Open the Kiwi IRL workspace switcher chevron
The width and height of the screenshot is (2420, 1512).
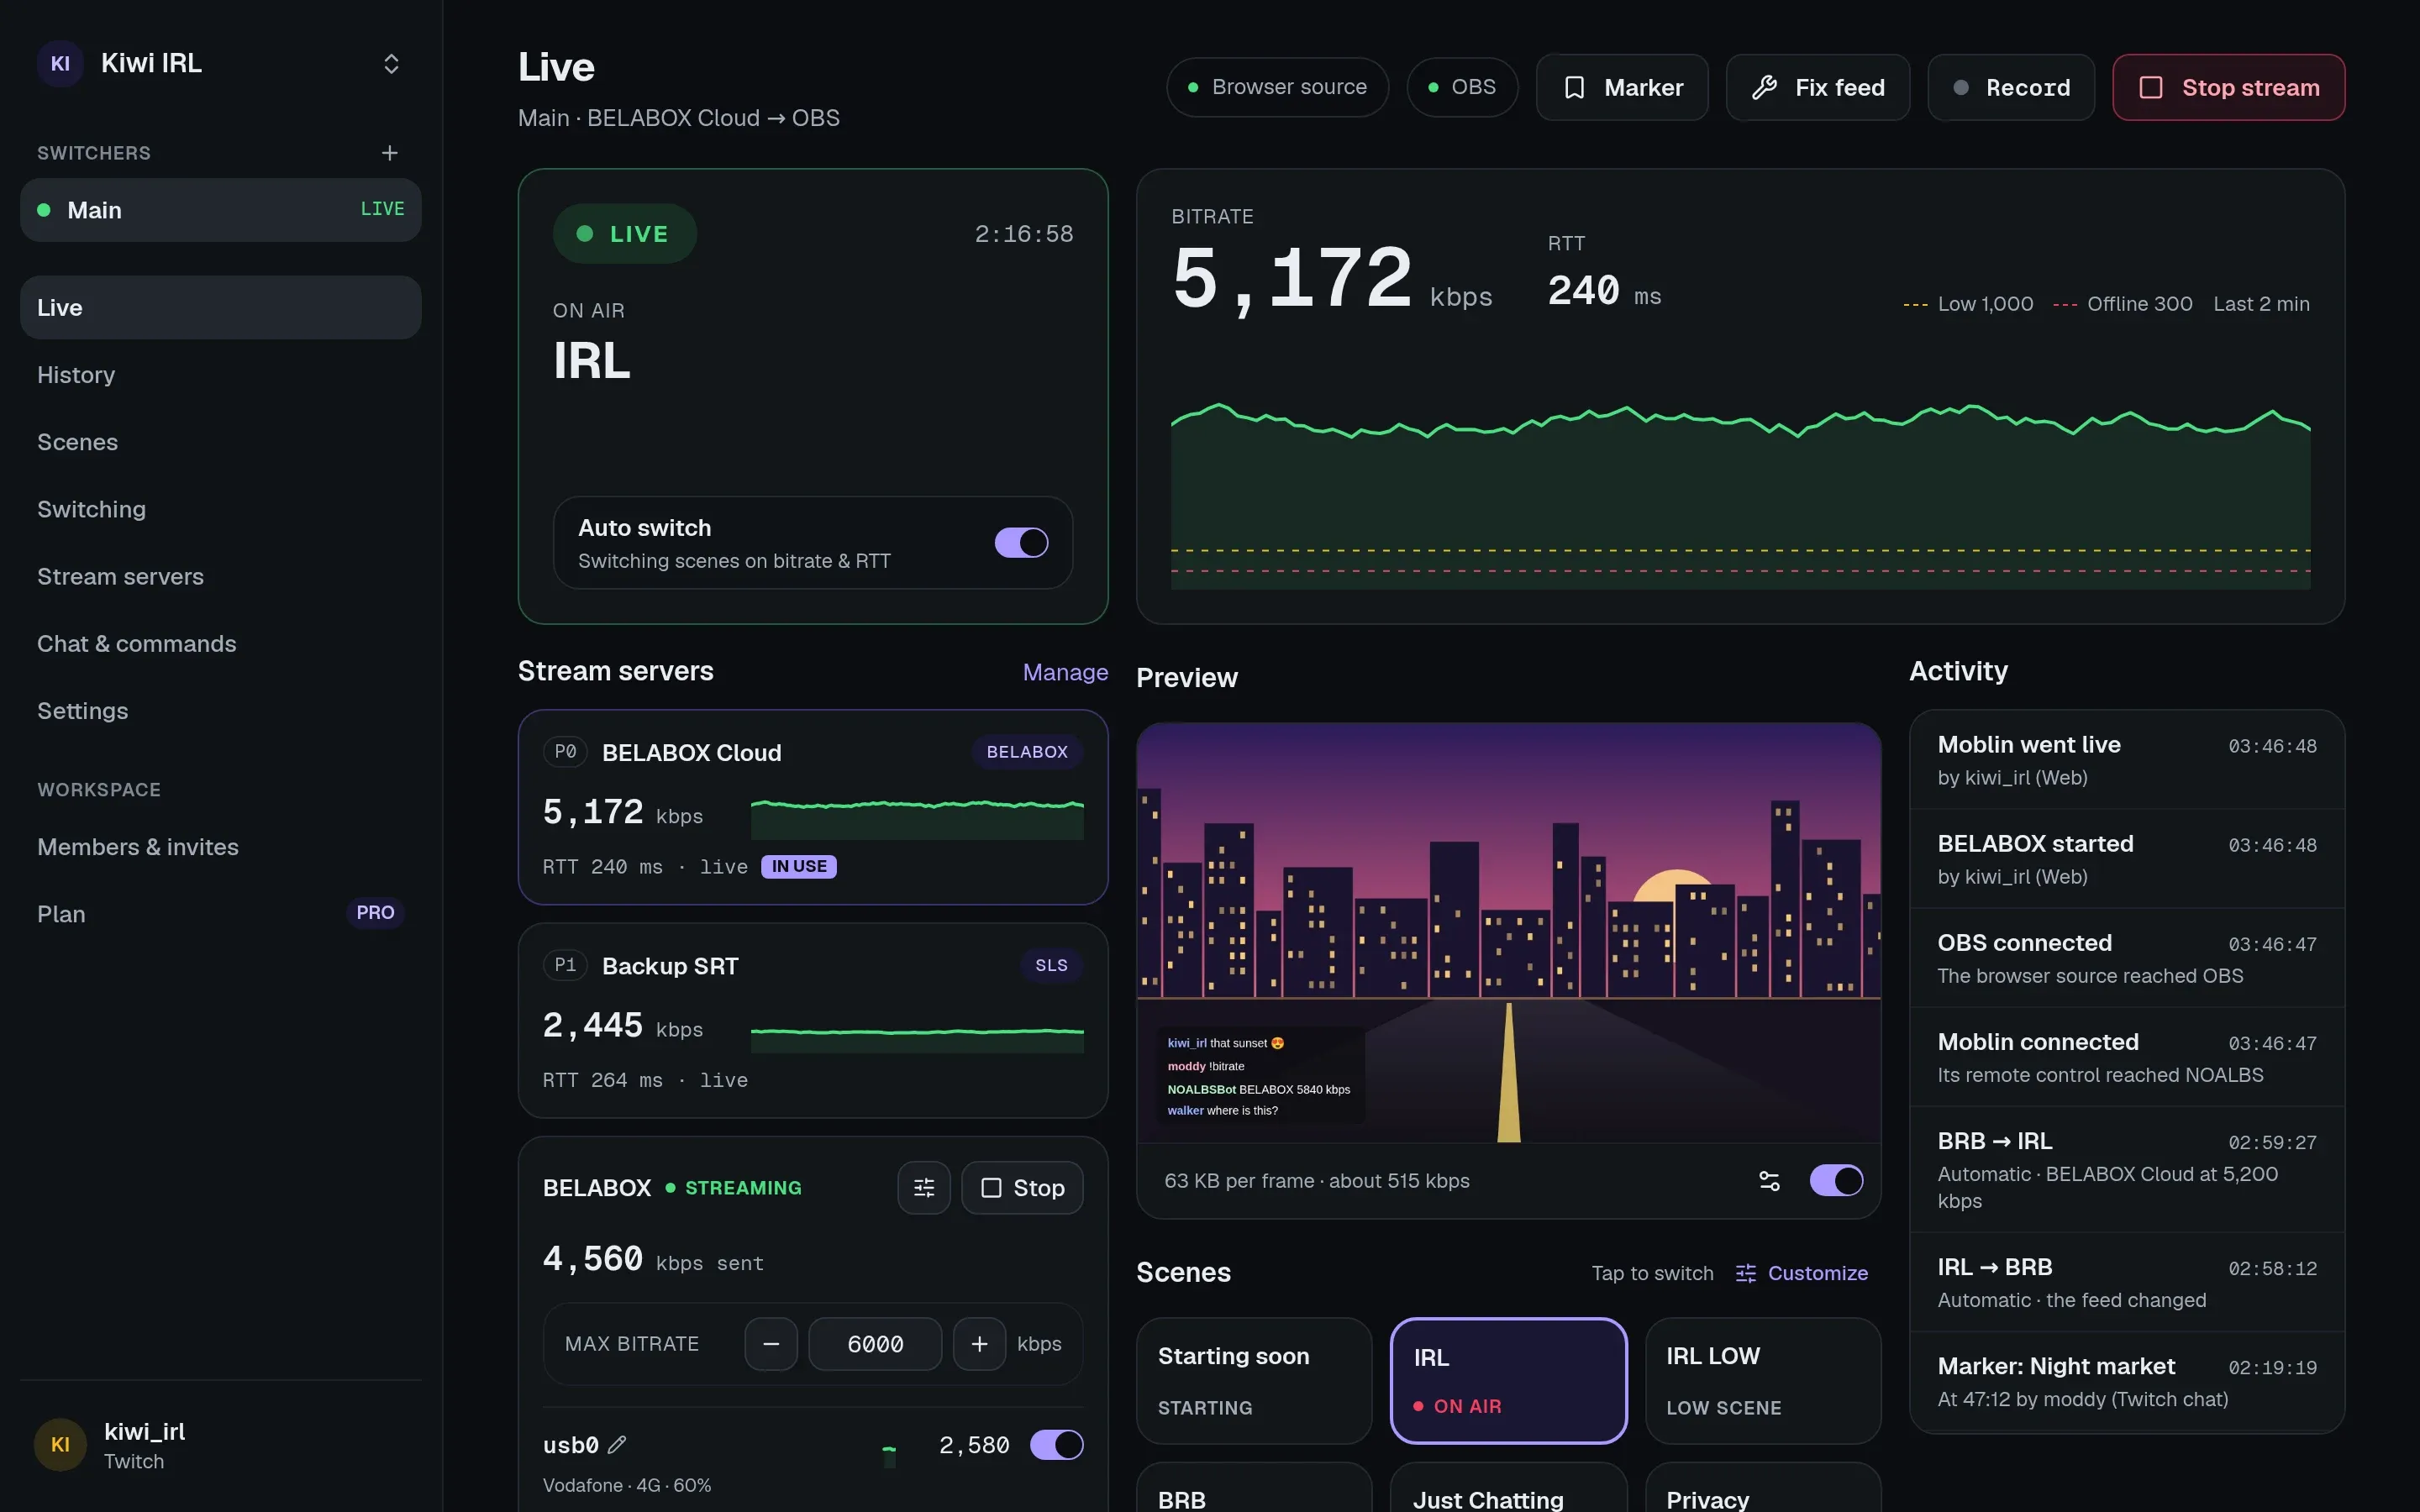(x=391, y=64)
